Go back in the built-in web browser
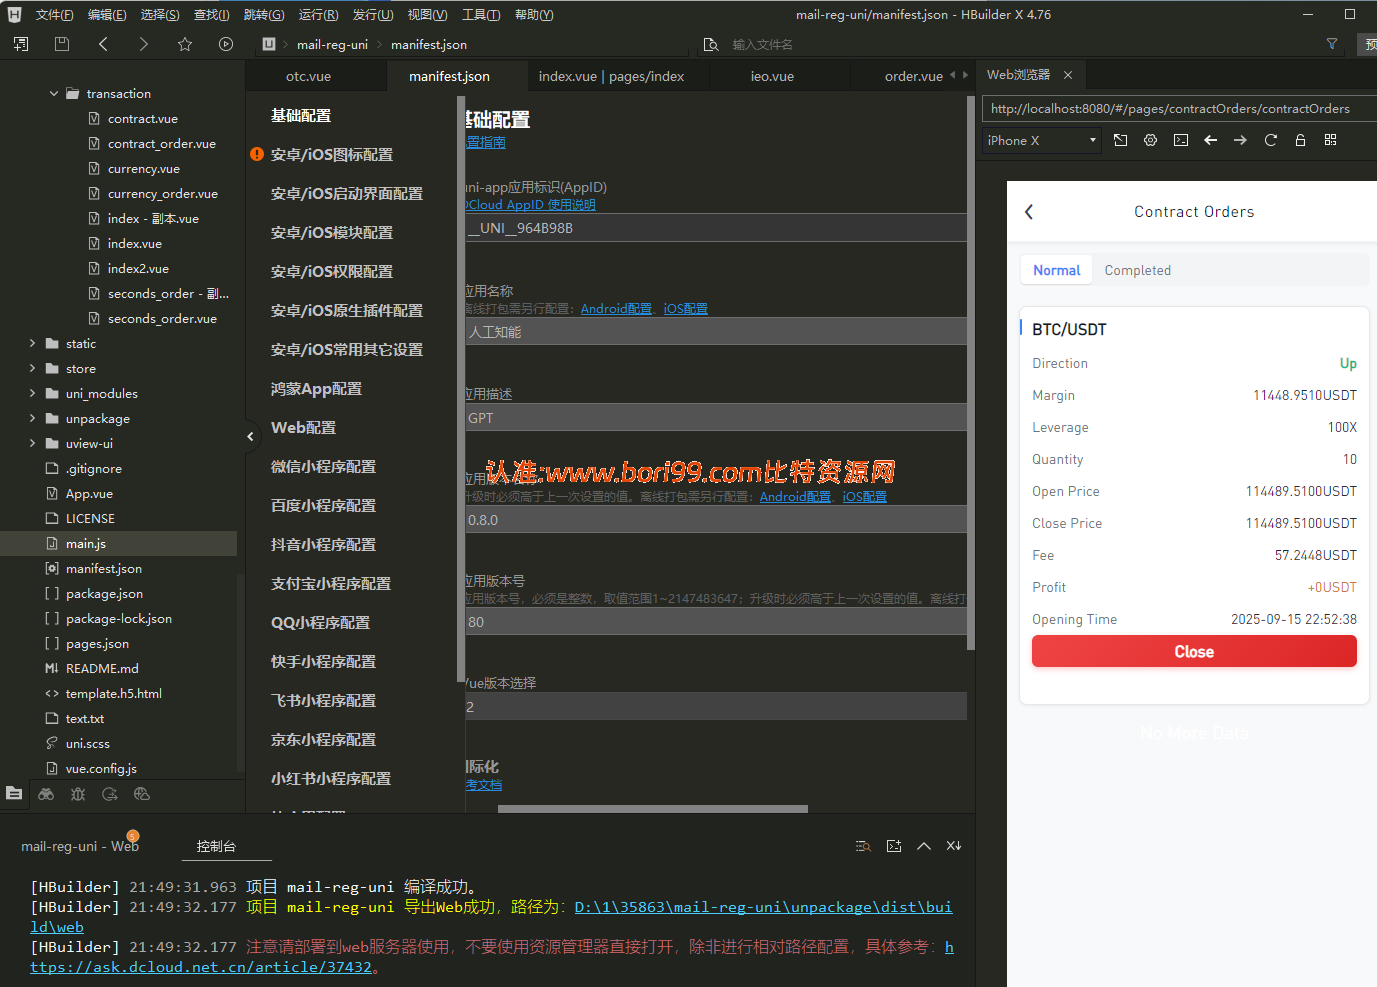 click(1211, 140)
